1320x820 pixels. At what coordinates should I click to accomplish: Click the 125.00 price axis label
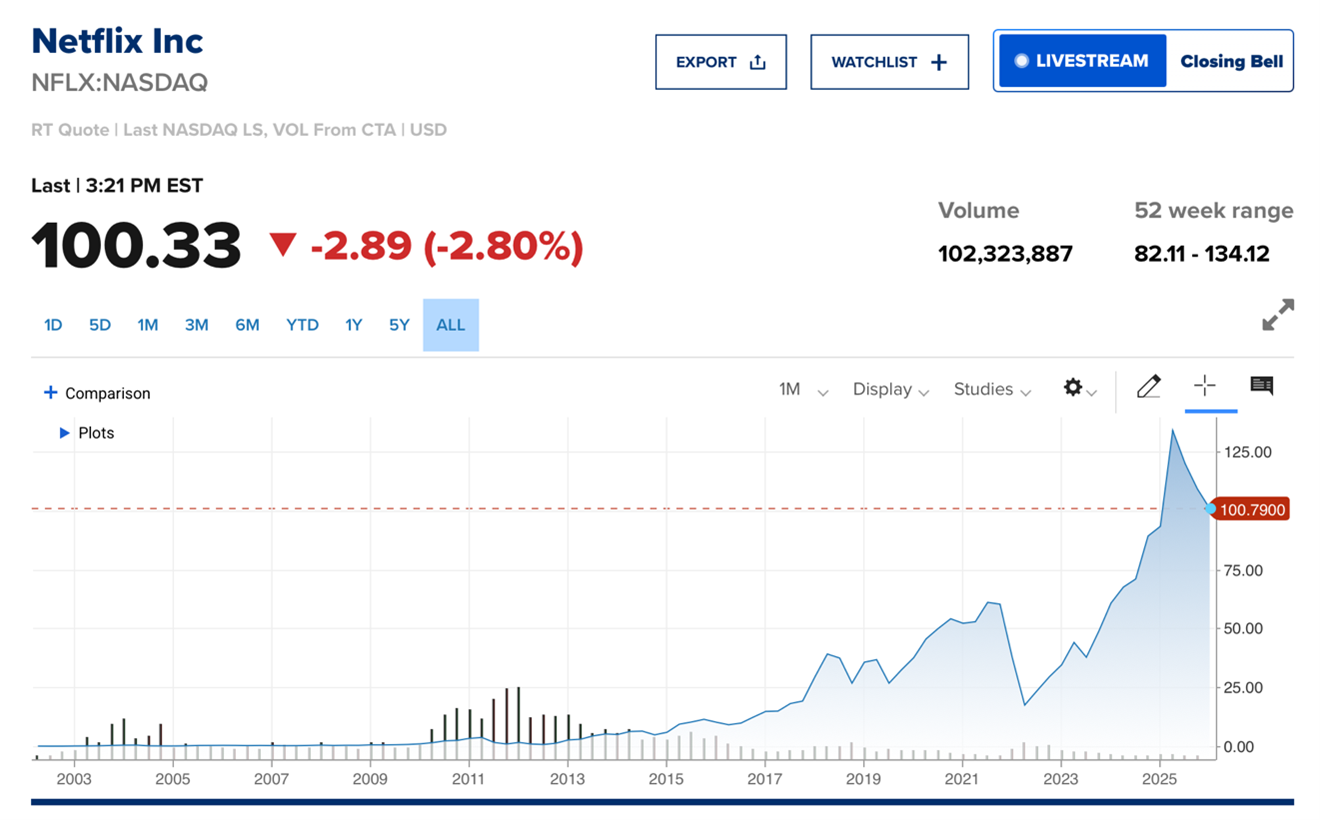pos(1248,452)
